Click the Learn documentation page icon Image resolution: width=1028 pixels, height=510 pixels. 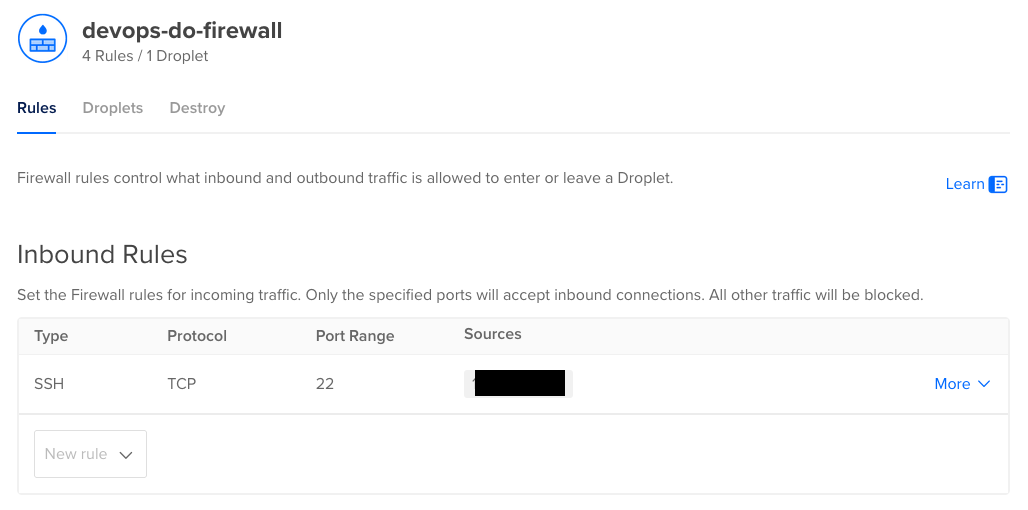coord(998,184)
